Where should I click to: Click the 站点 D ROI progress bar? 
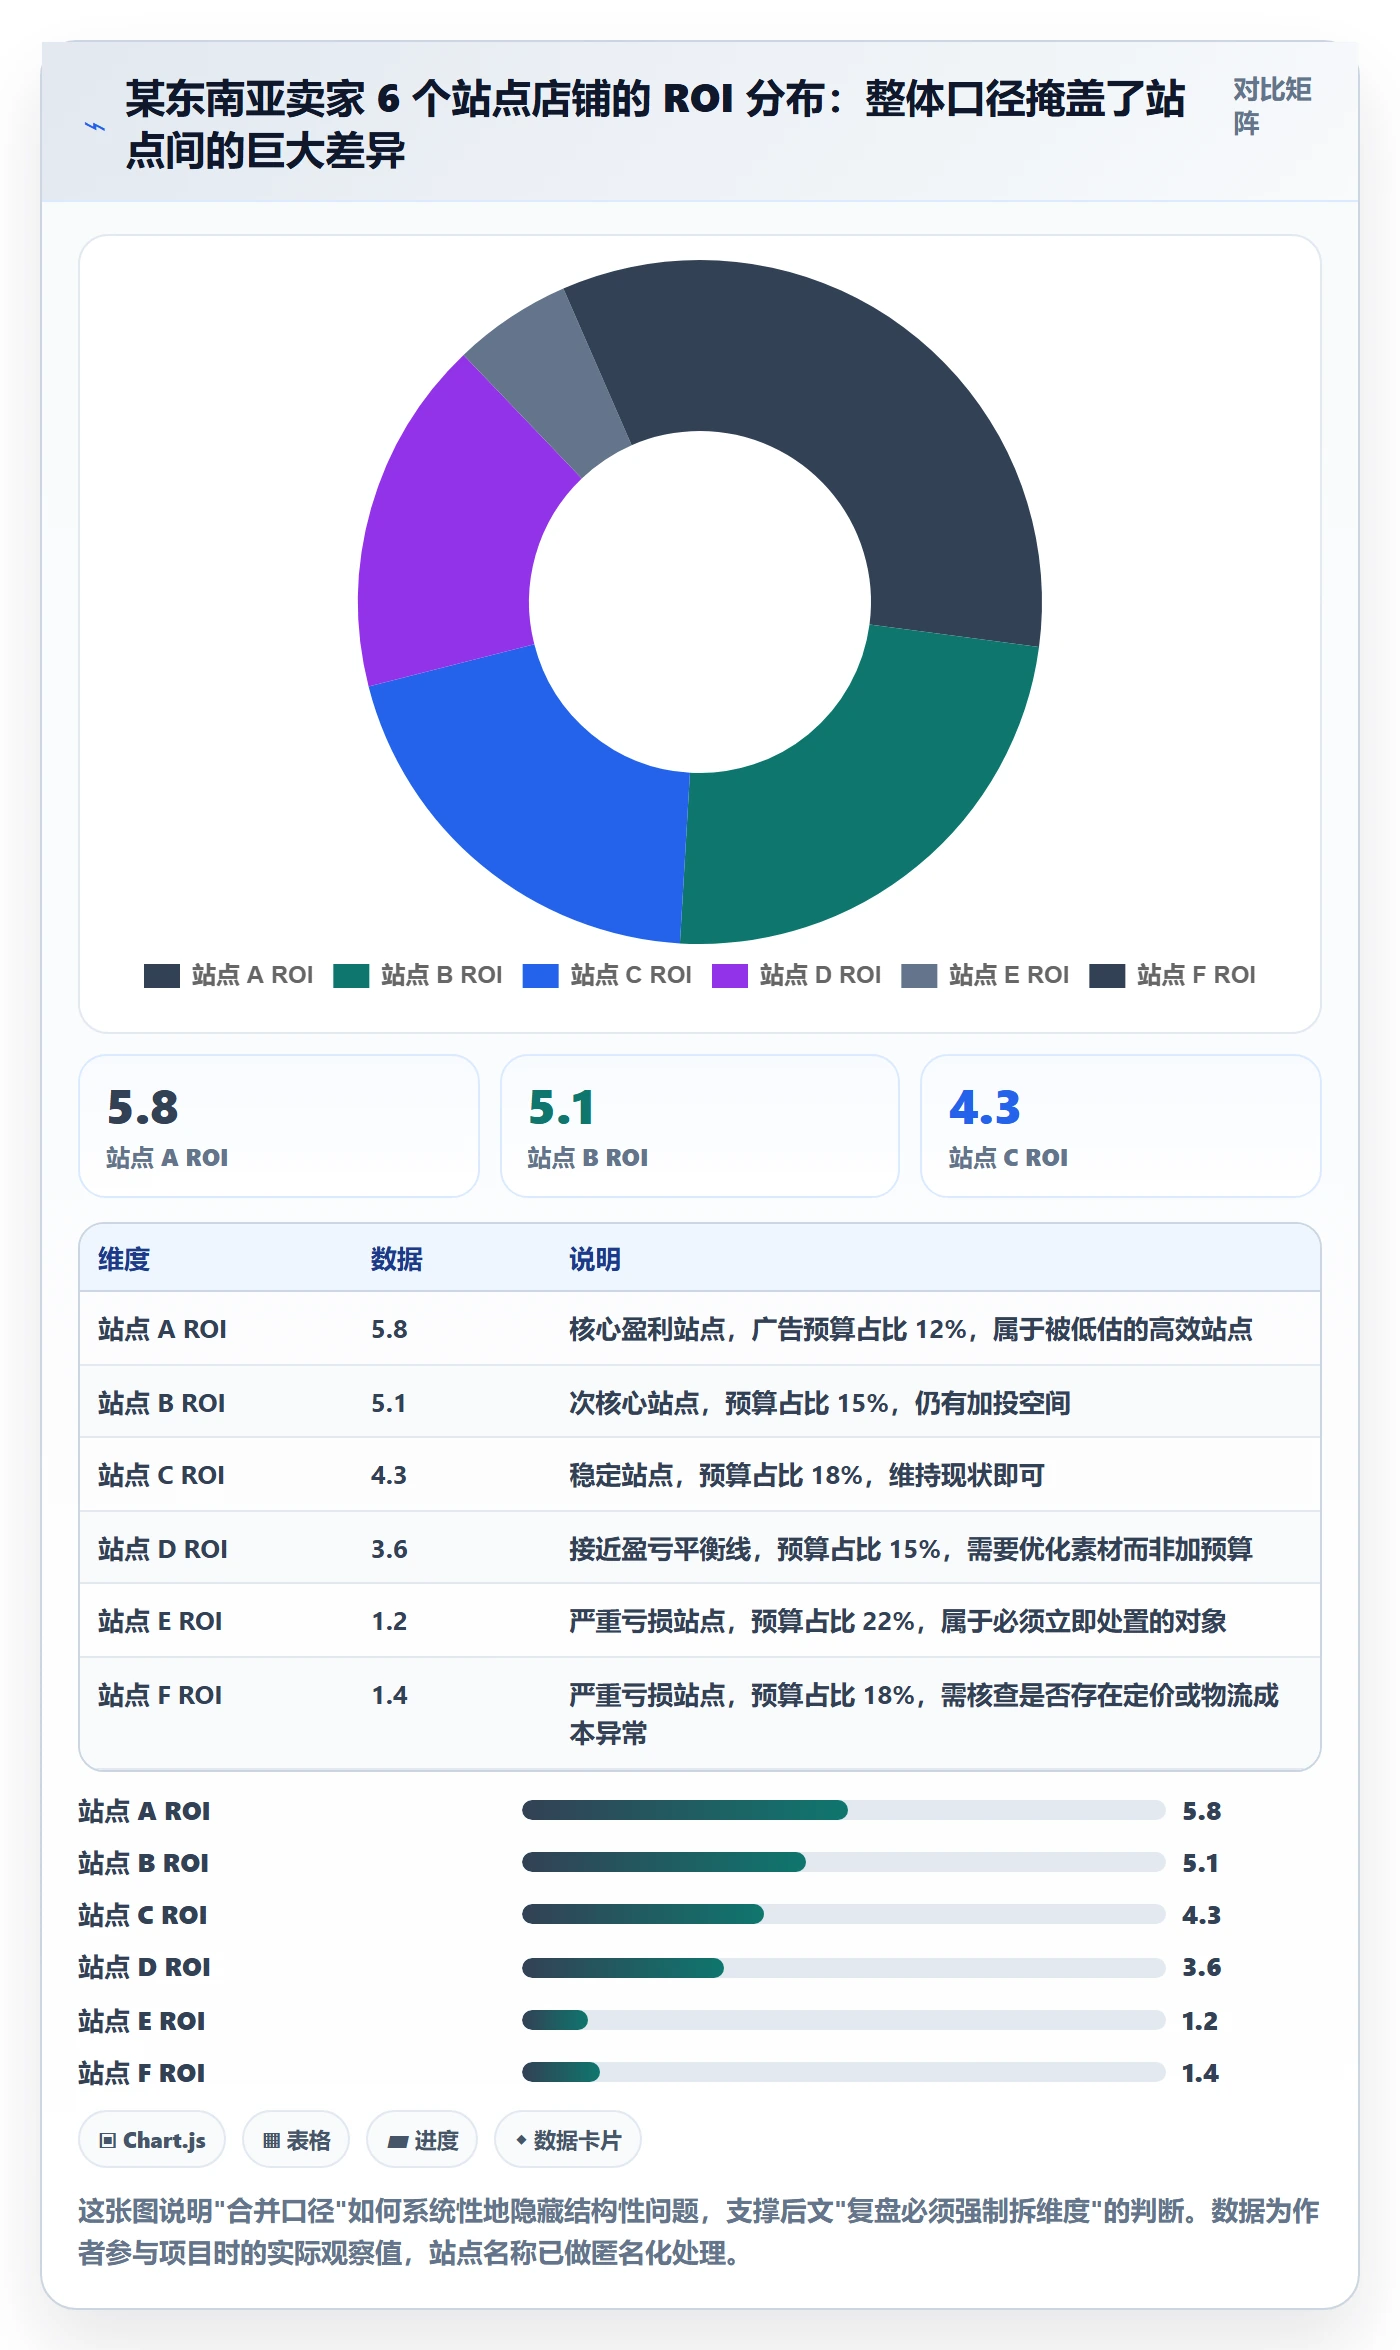pyautogui.click(x=844, y=1968)
